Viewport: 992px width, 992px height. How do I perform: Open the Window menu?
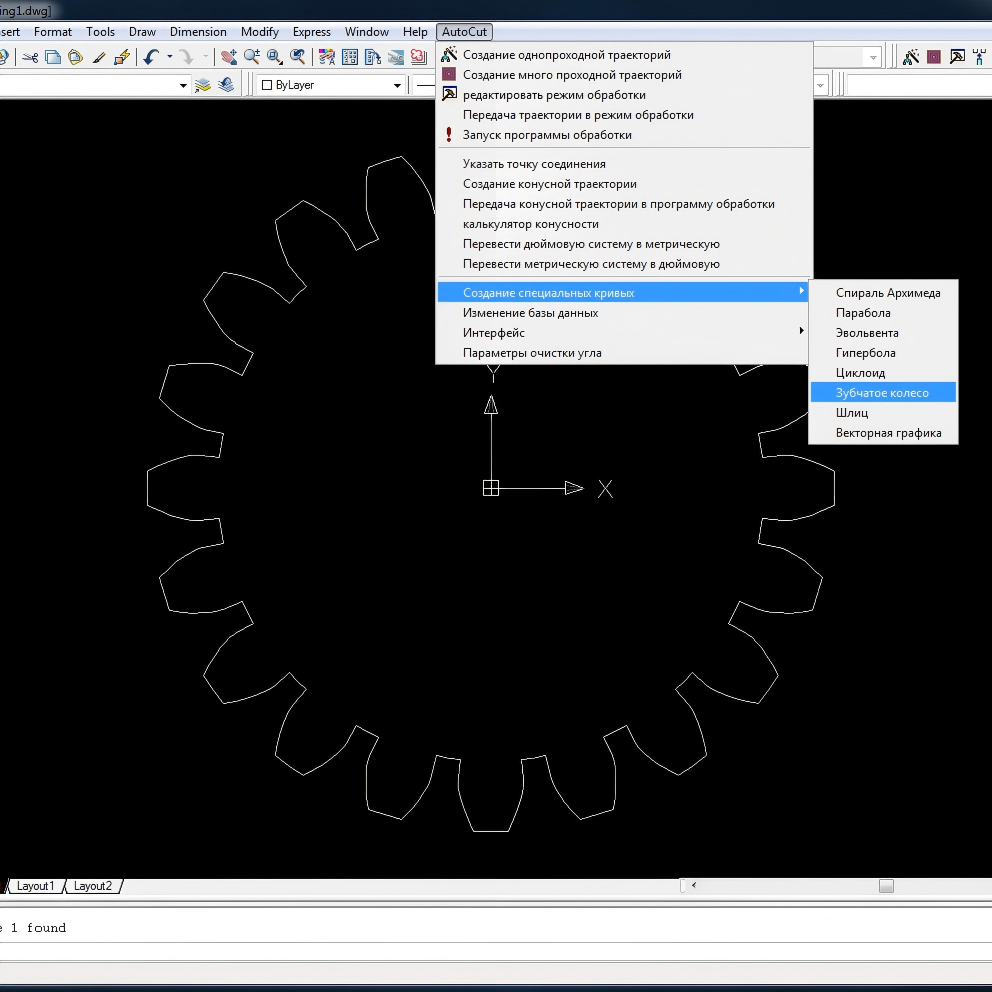coord(366,32)
